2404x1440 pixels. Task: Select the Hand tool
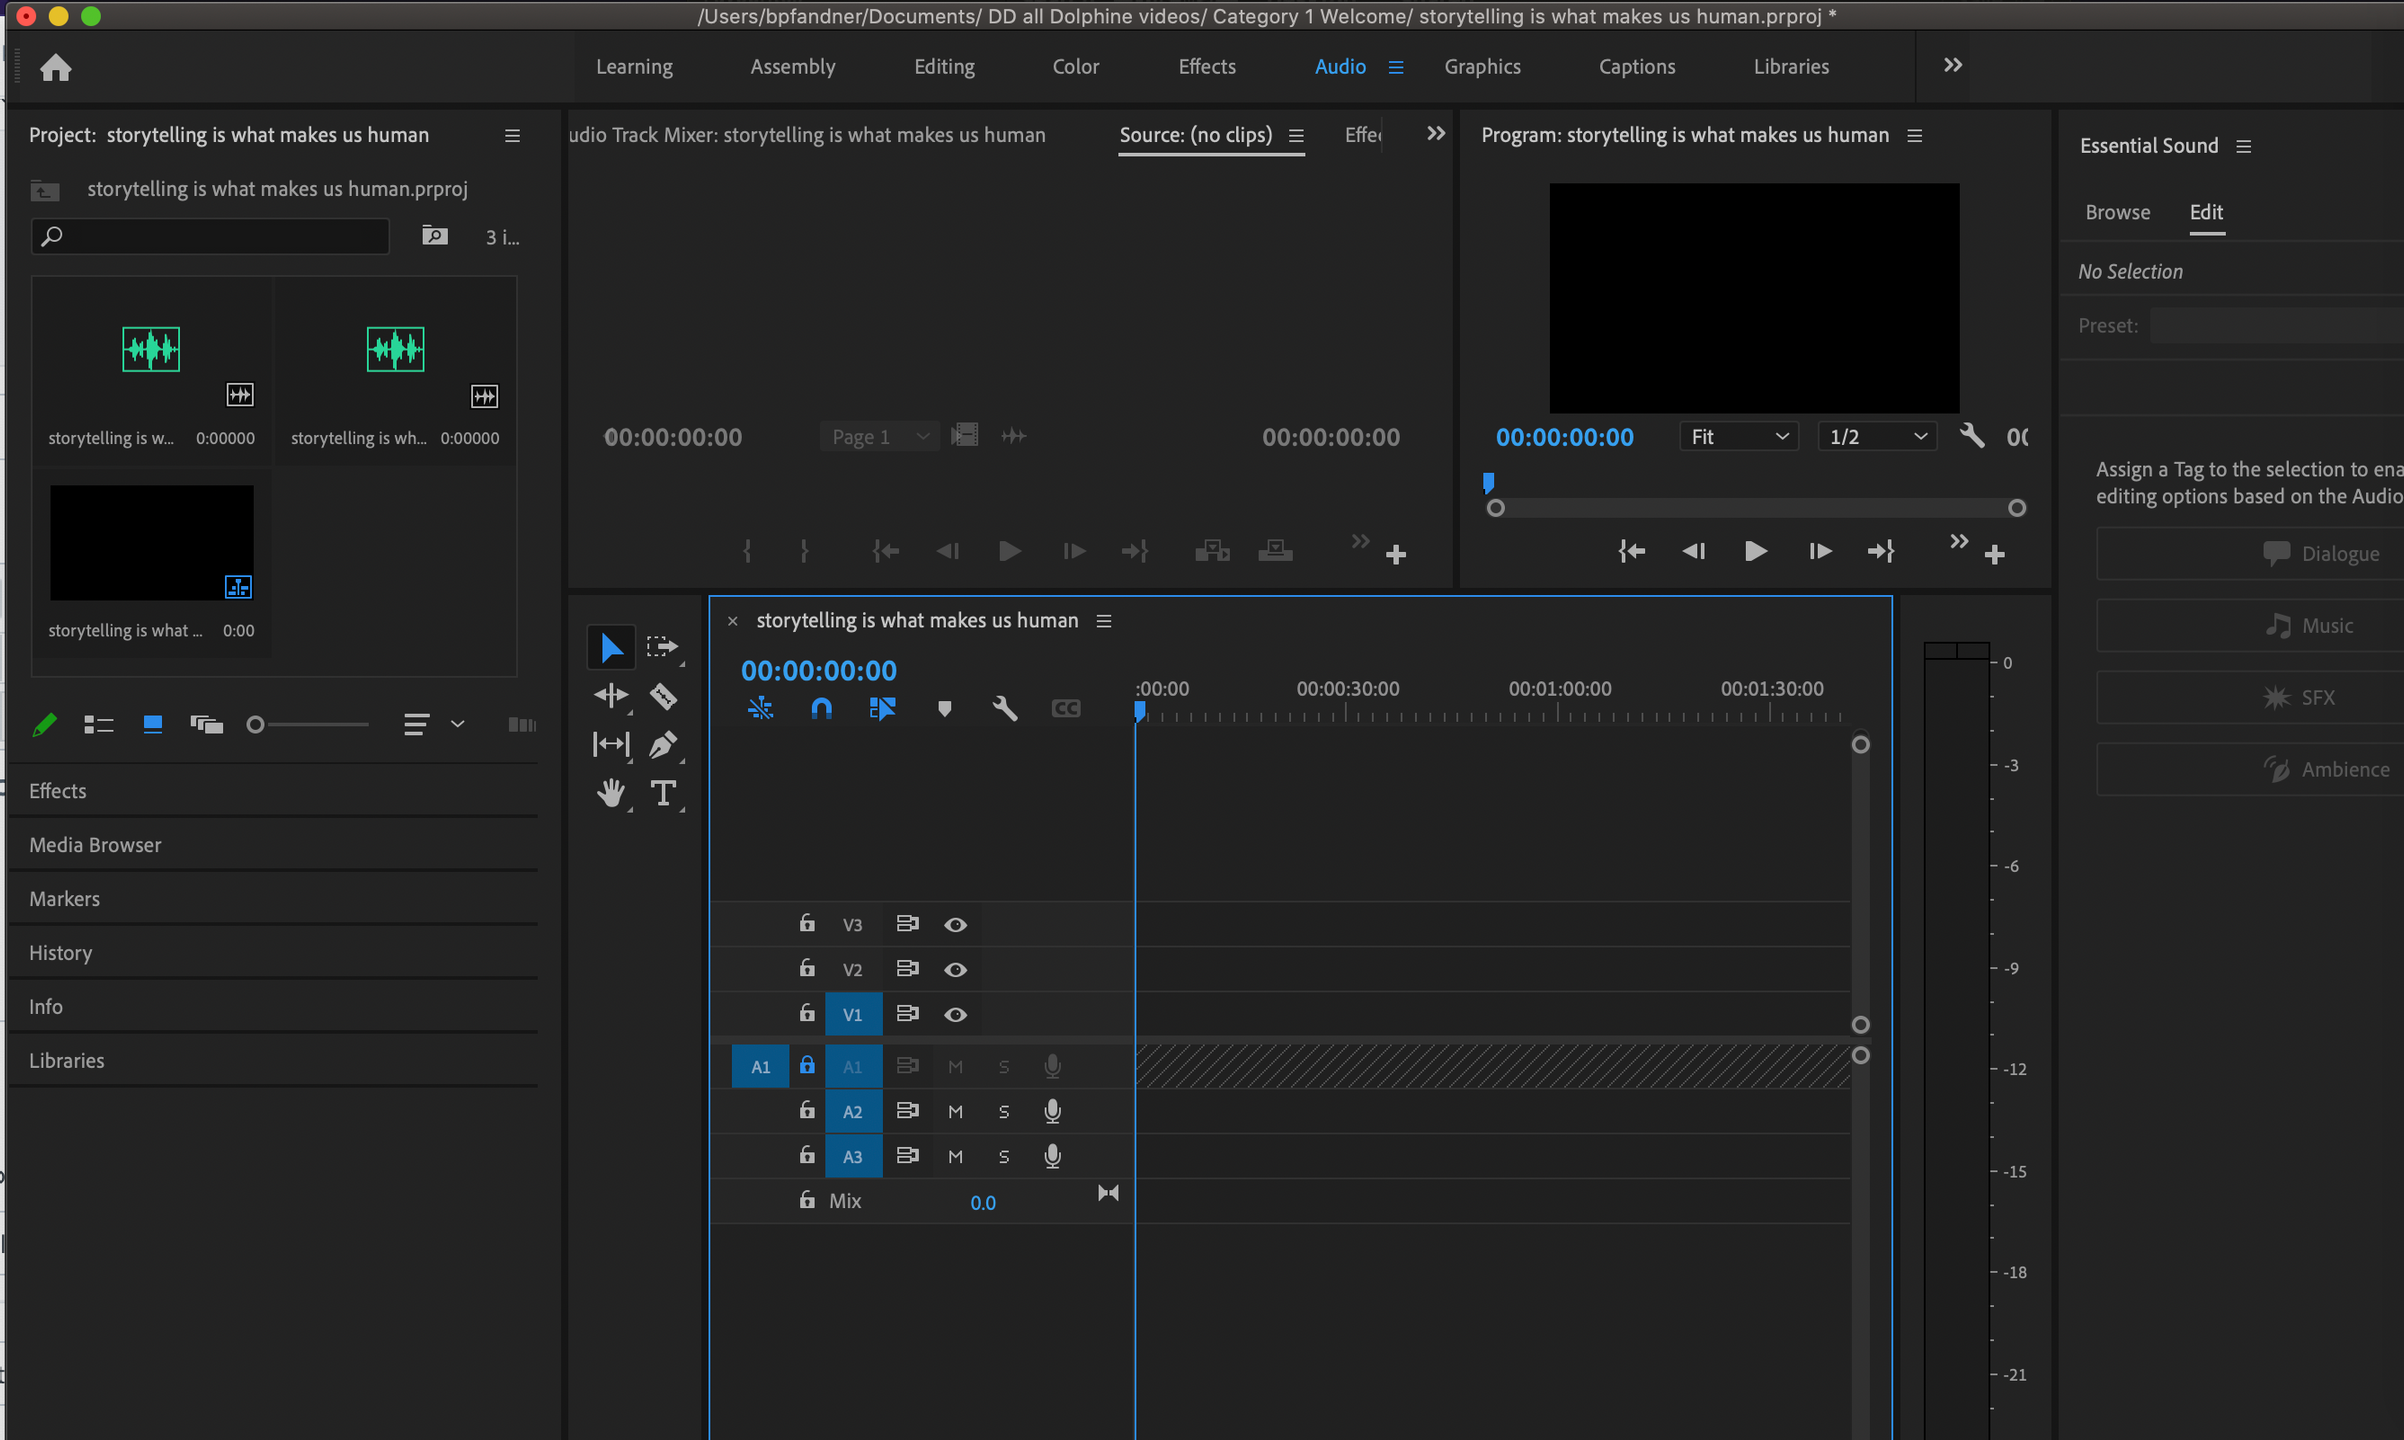611,793
